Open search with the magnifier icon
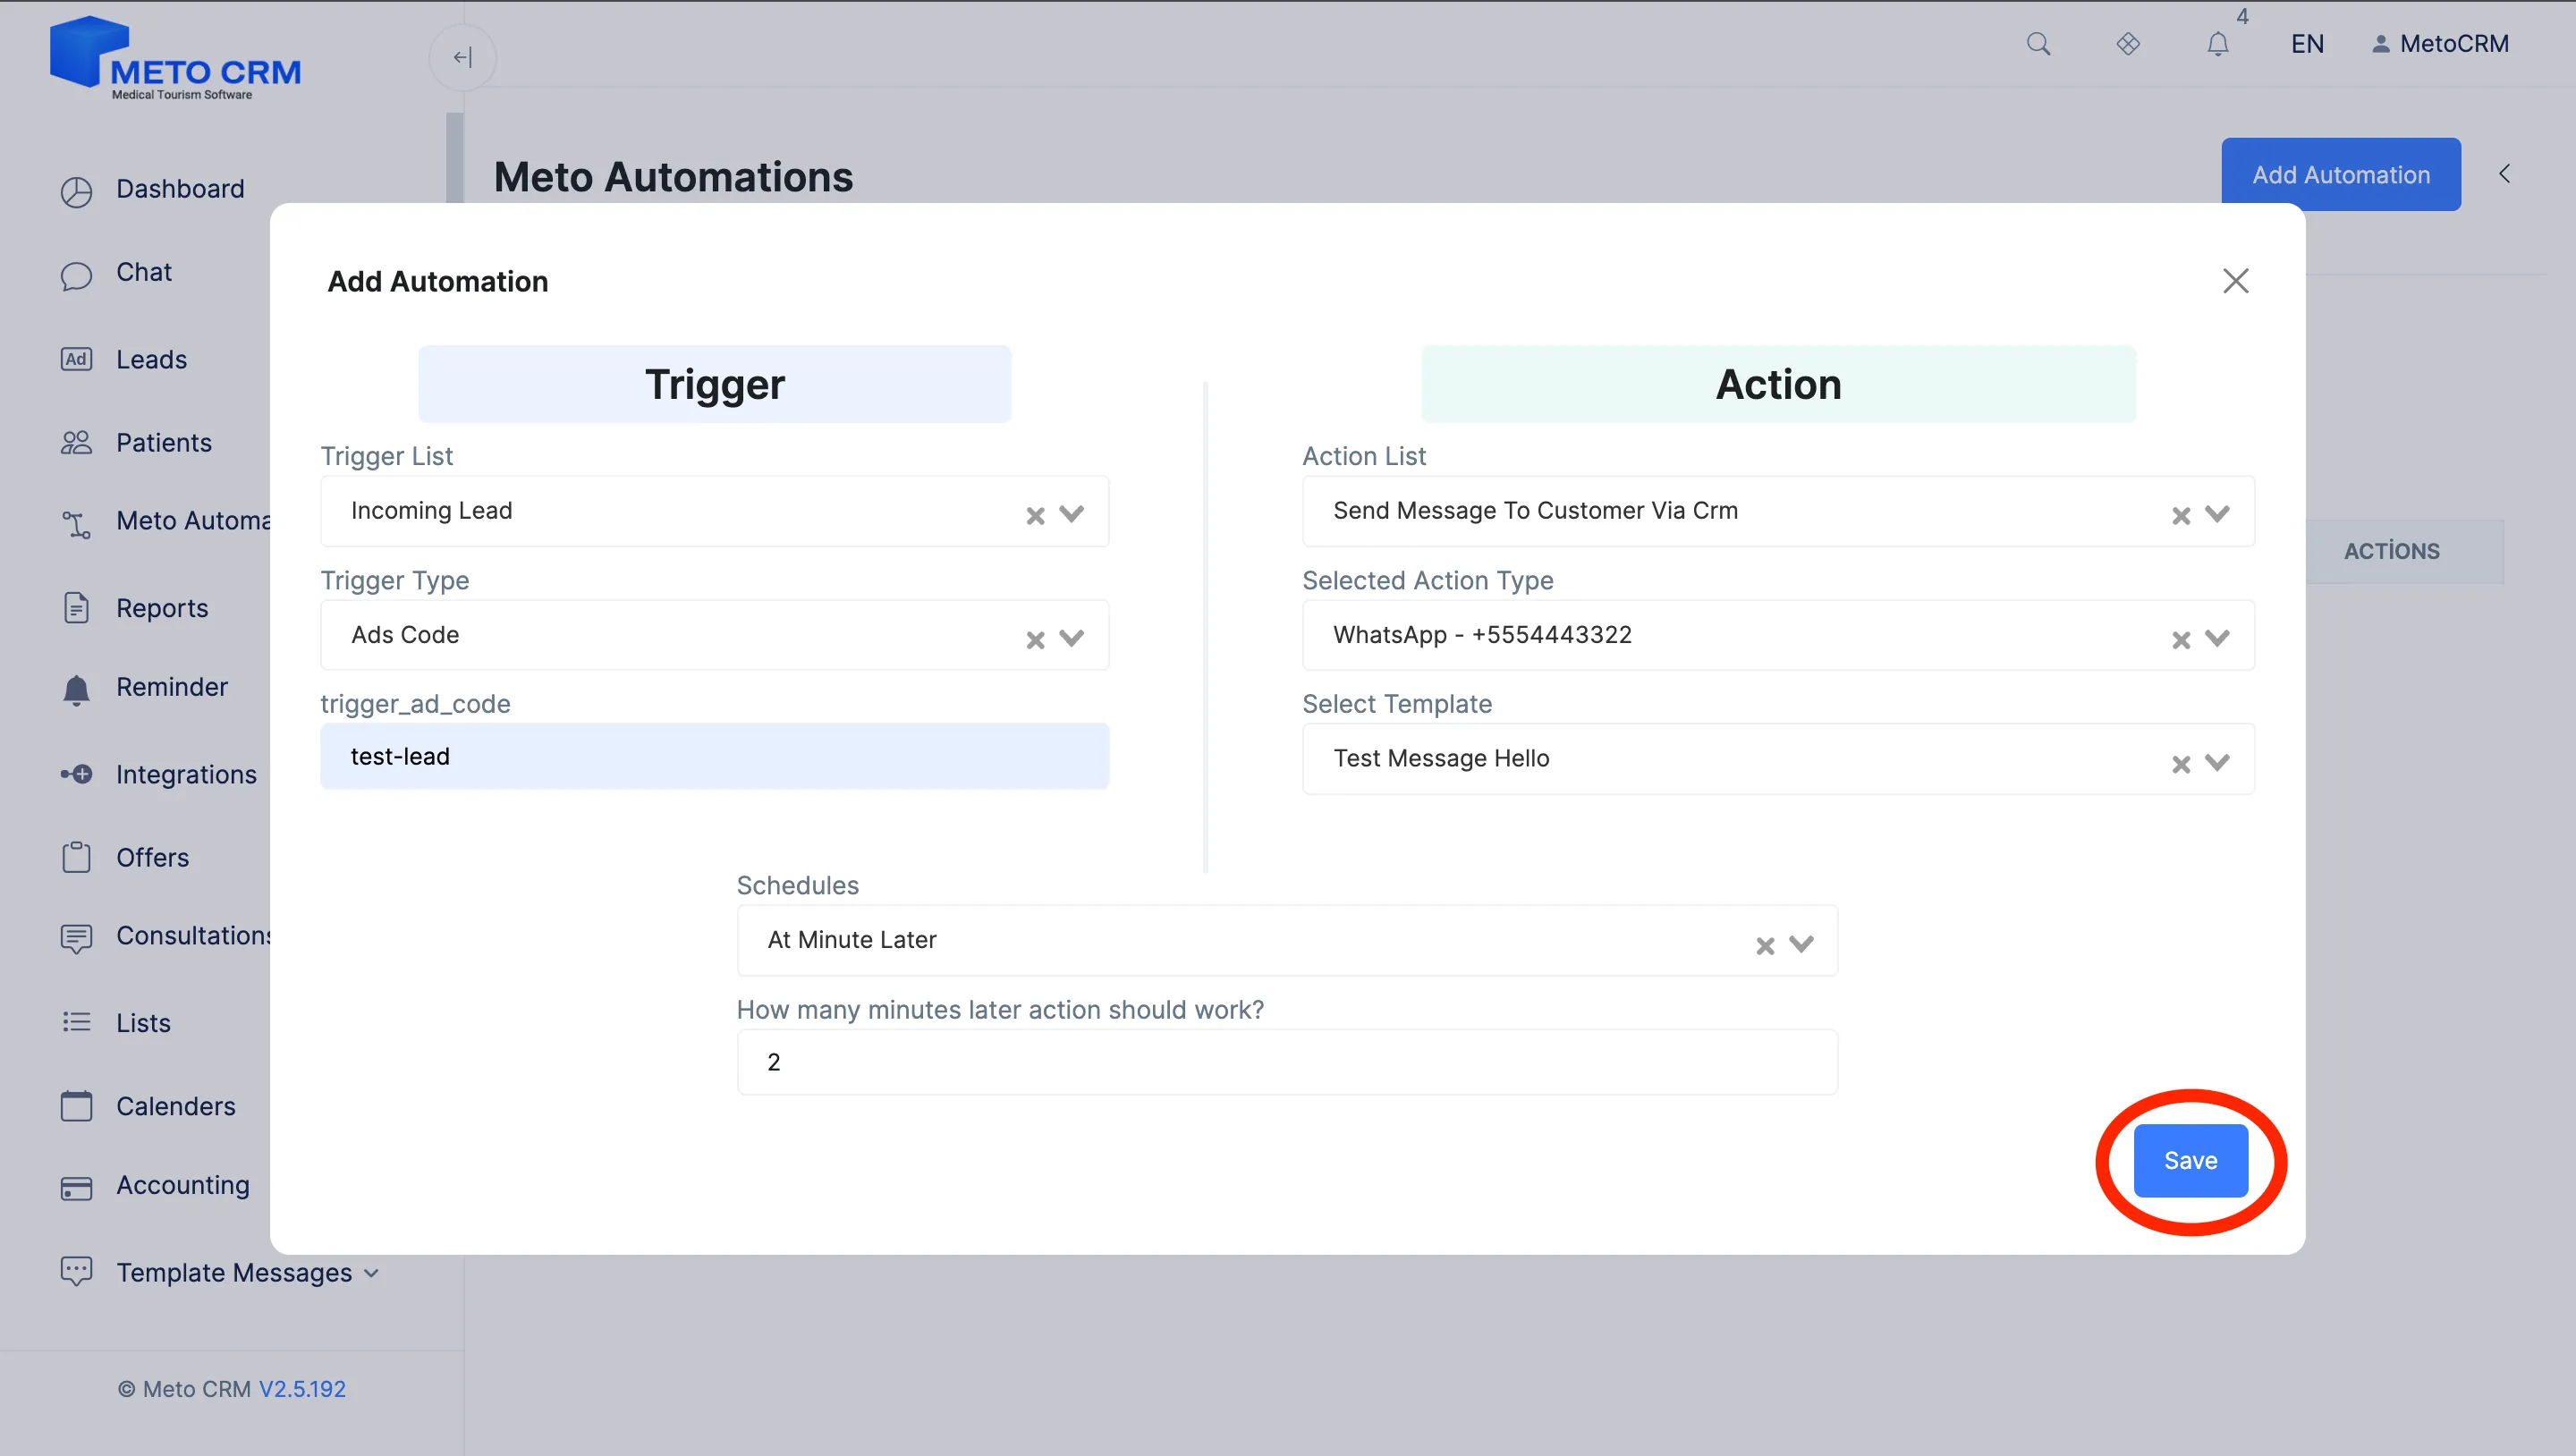 [x=2038, y=44]
